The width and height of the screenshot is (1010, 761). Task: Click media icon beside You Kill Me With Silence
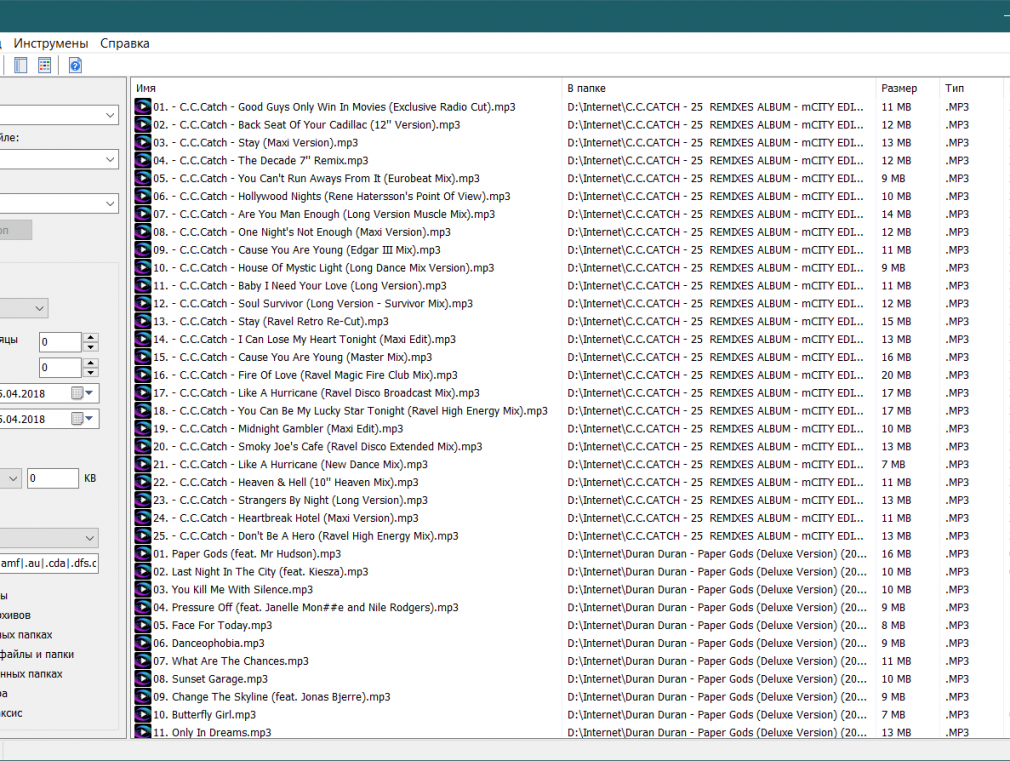point(142,590)
